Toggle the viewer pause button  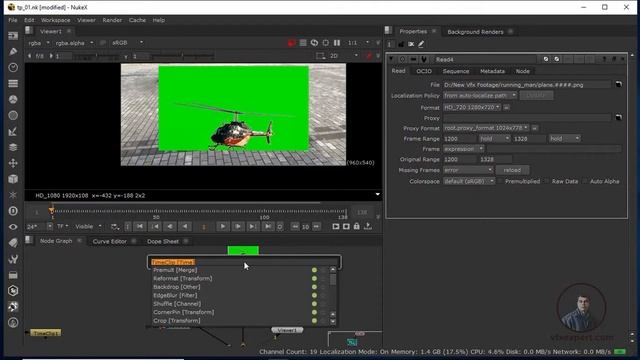click(x=337, y=43)
